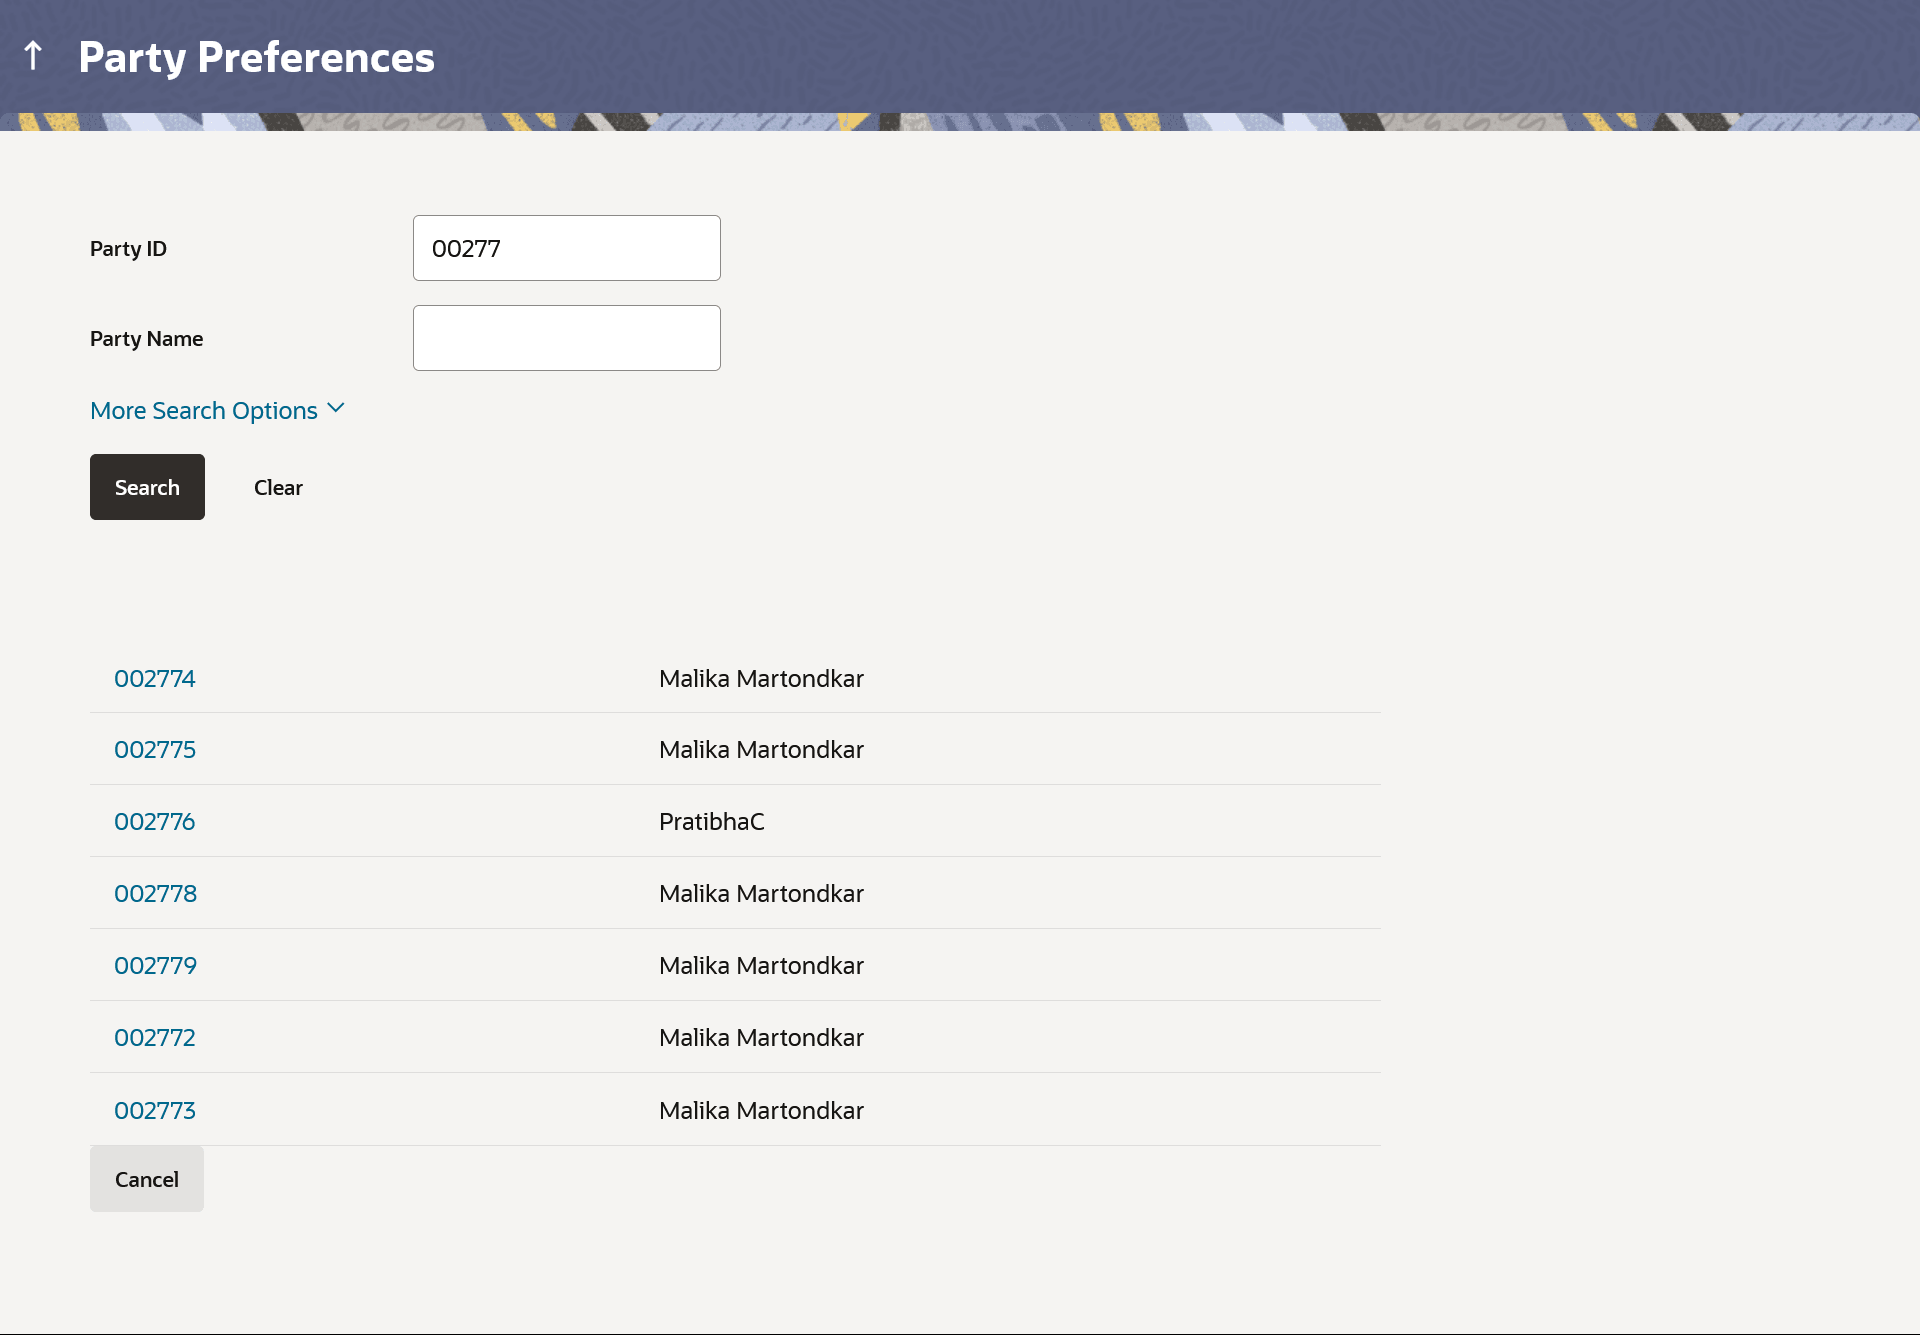Open party ID 002773 link
1920x1337 pixels.
coord(154,1111)
